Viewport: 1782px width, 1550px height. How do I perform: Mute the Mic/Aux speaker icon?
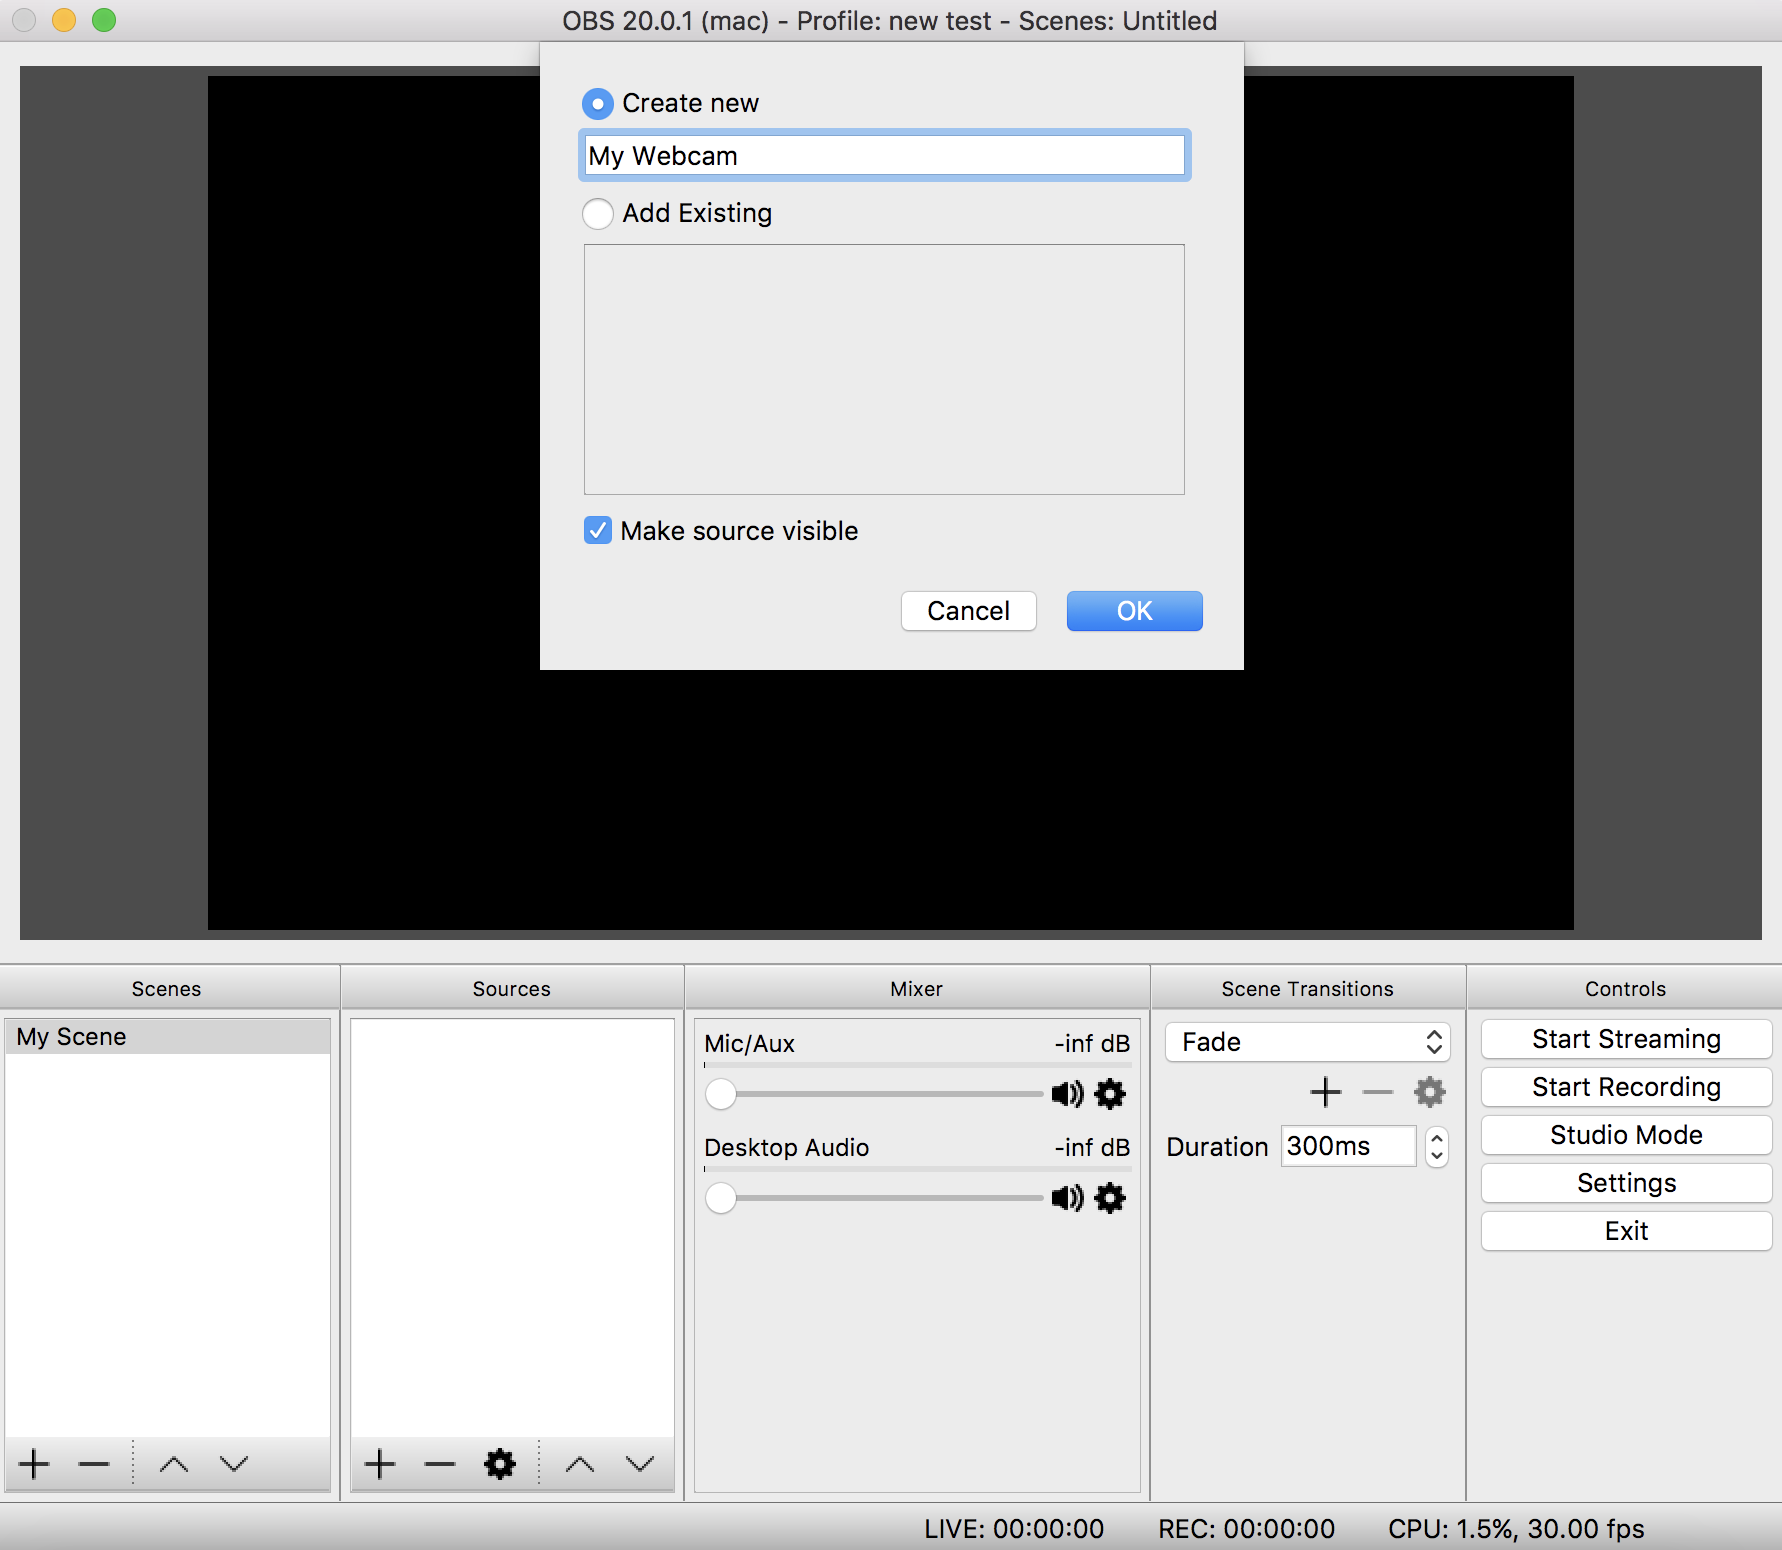coord(1067,1094)
